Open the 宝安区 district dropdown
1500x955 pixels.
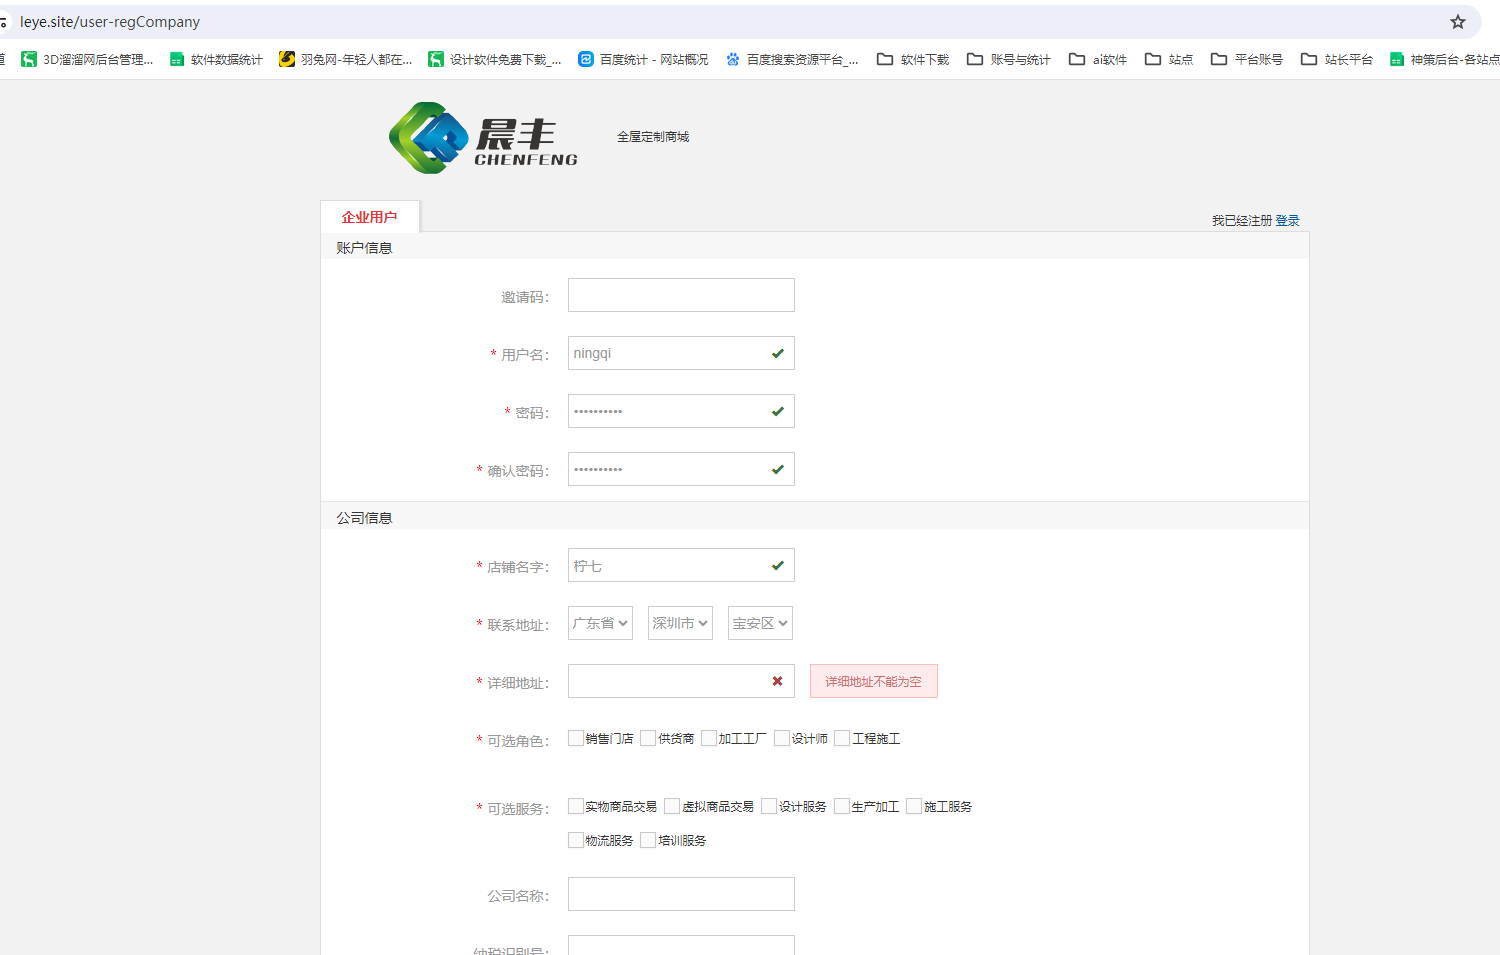(x=760, y=623)
